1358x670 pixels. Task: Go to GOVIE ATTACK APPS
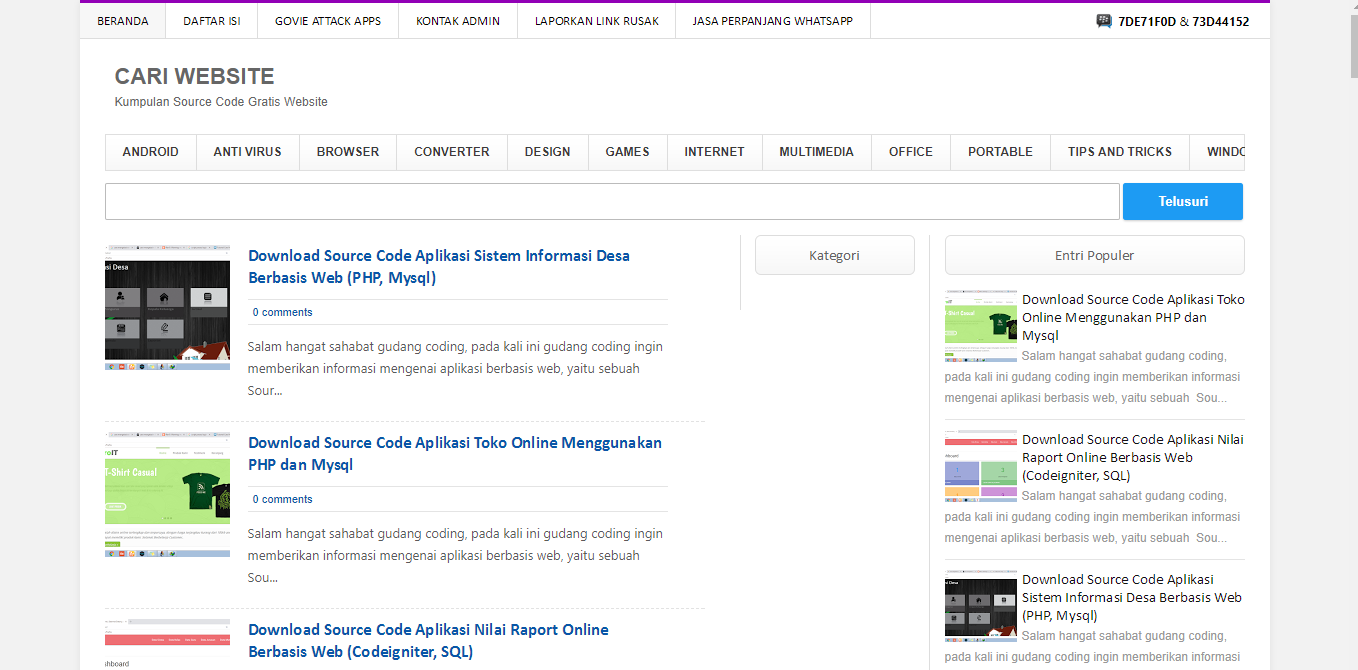(328, 21)
